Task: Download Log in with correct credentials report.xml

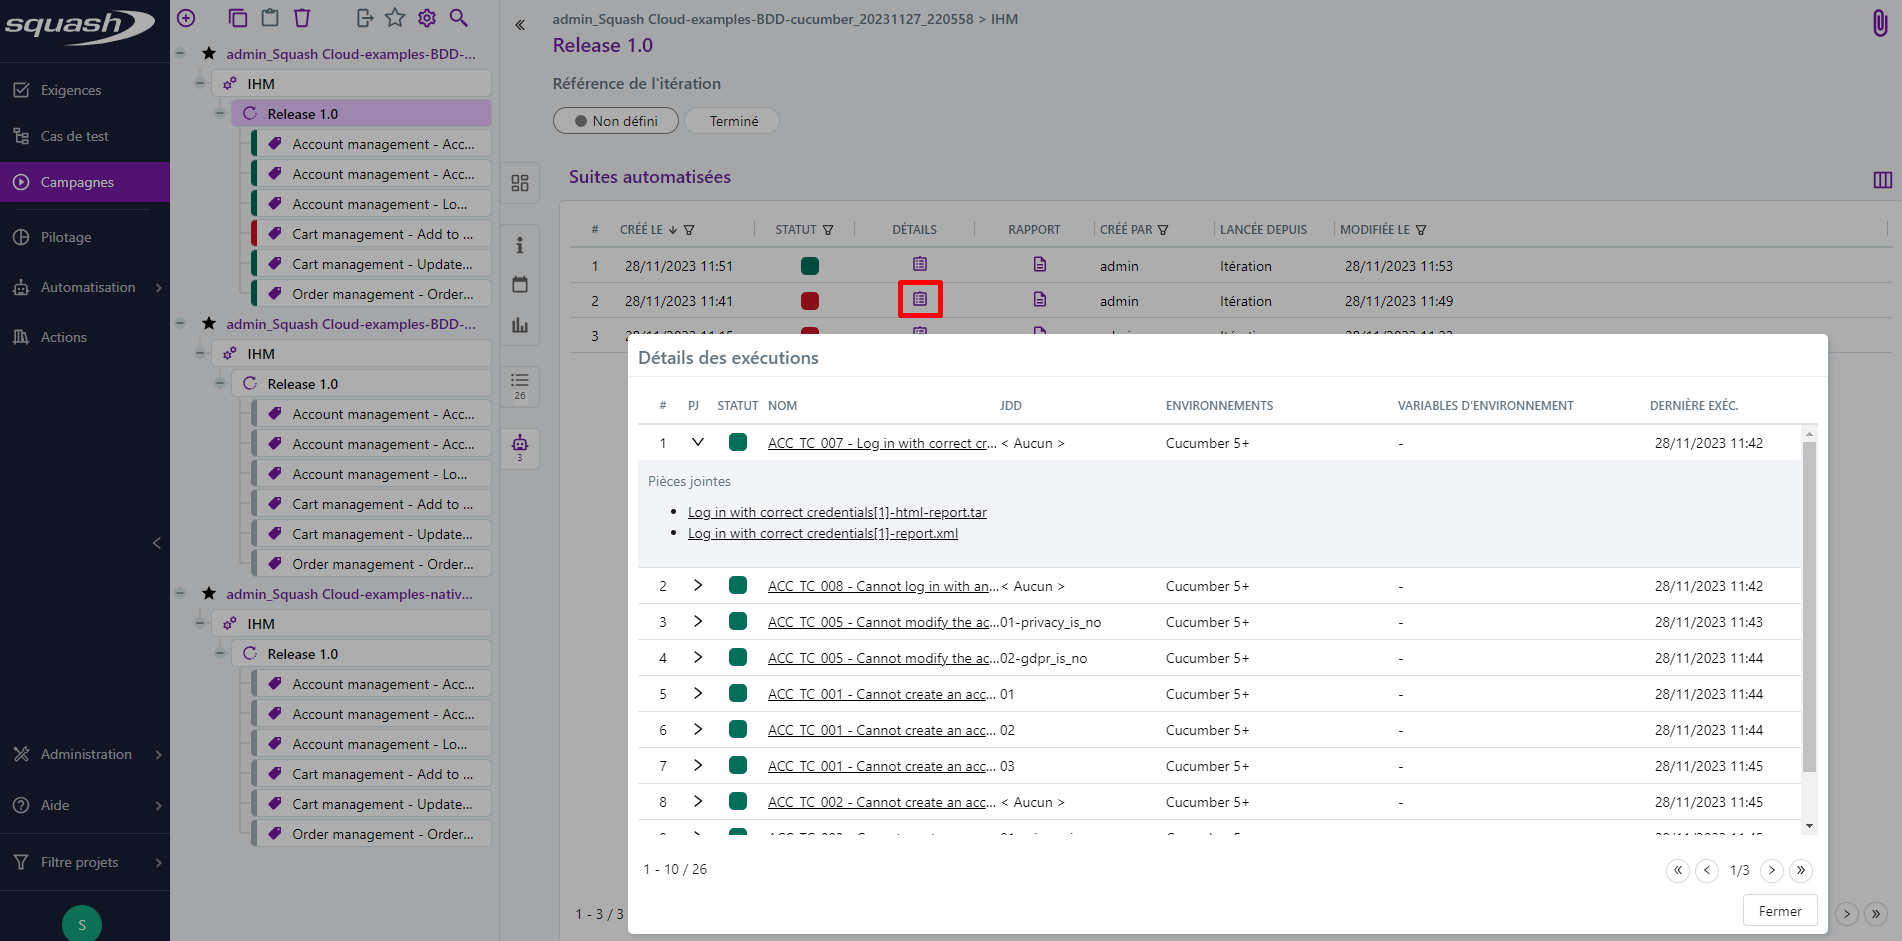Action: coord(823,533)
